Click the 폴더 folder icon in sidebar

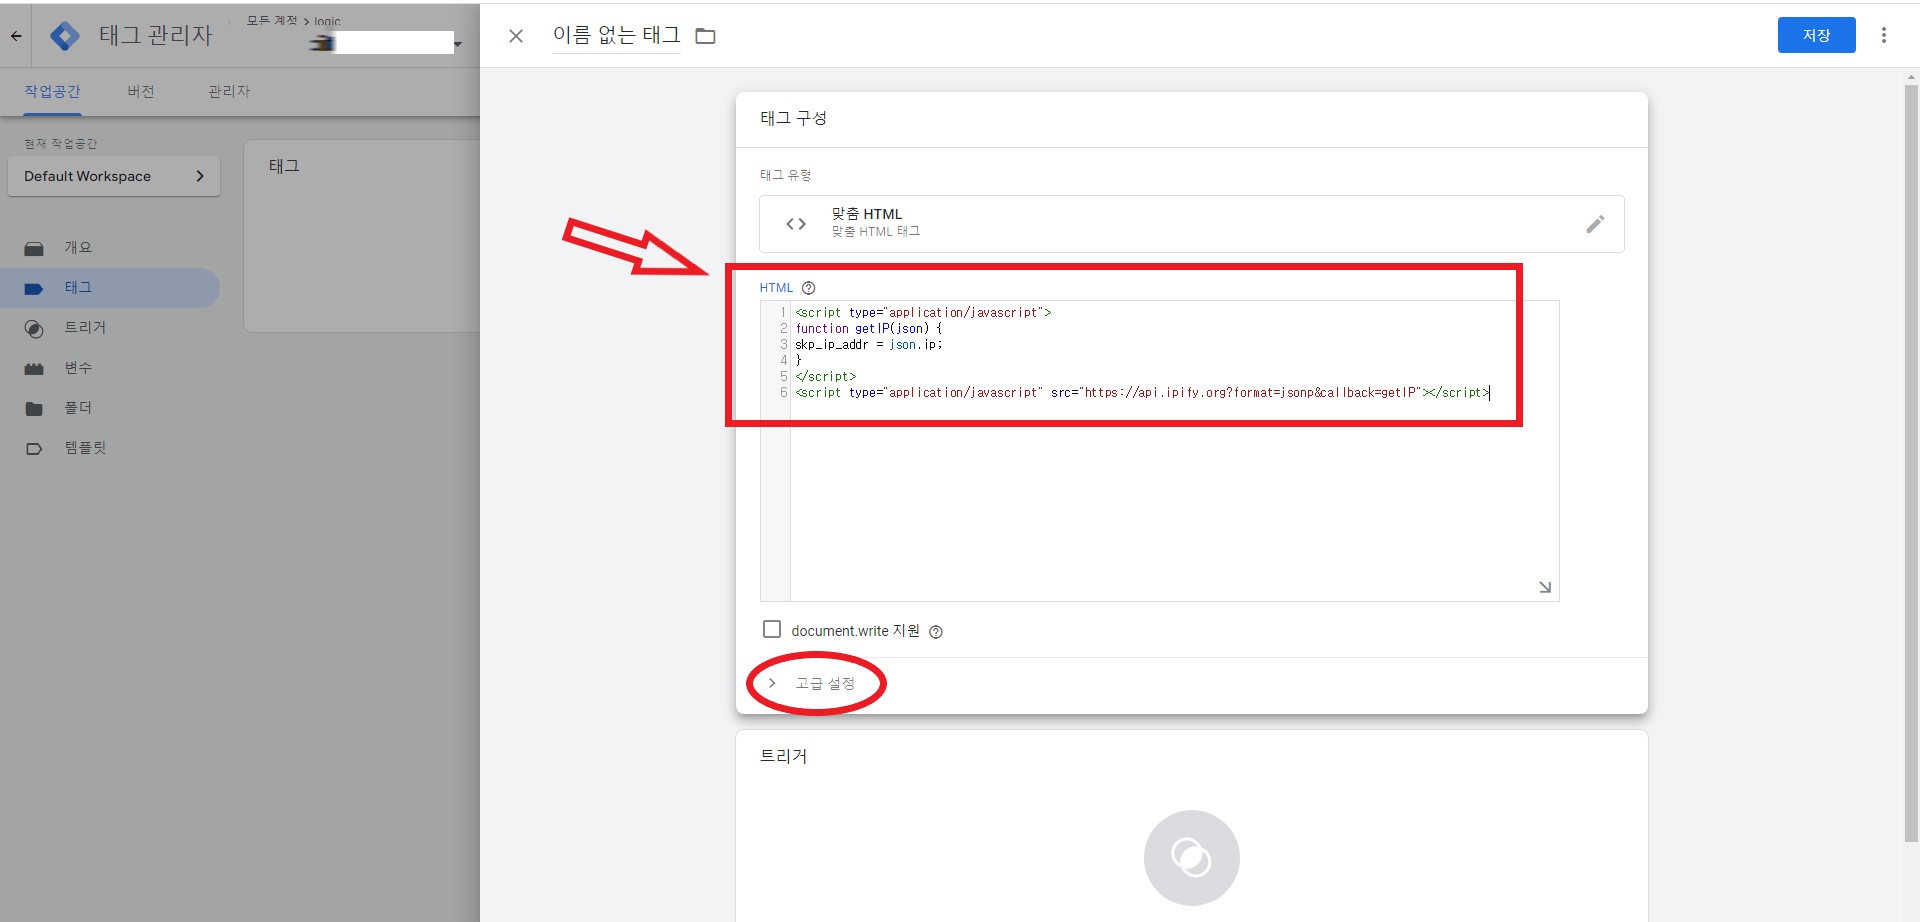(34, 408)
